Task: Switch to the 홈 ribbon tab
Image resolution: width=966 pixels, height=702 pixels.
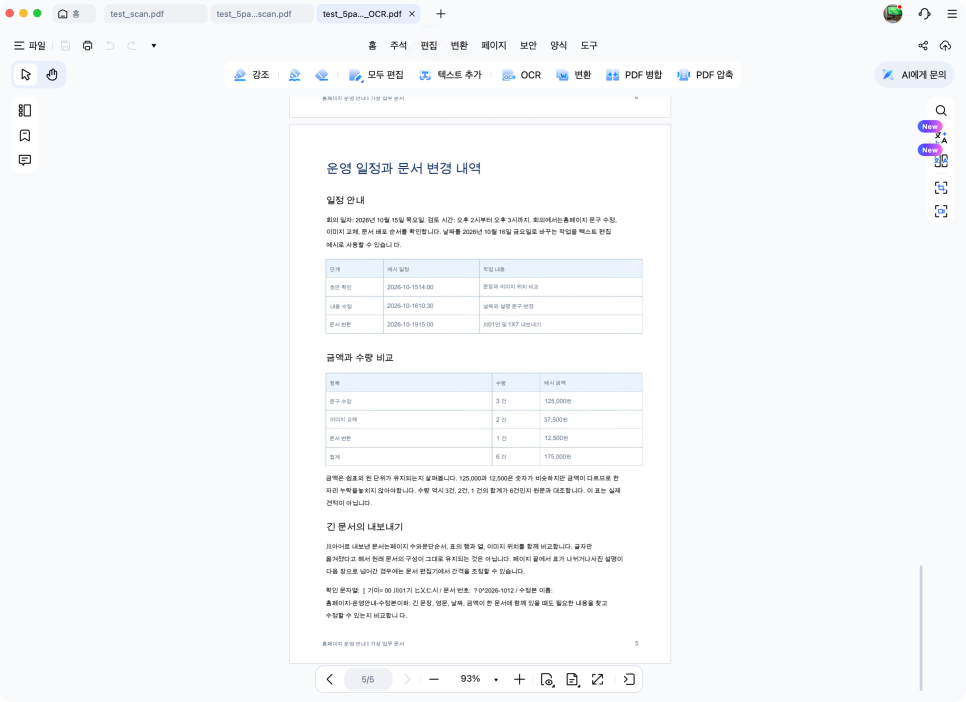Action: pyautogui.click(x=372, y=46)
